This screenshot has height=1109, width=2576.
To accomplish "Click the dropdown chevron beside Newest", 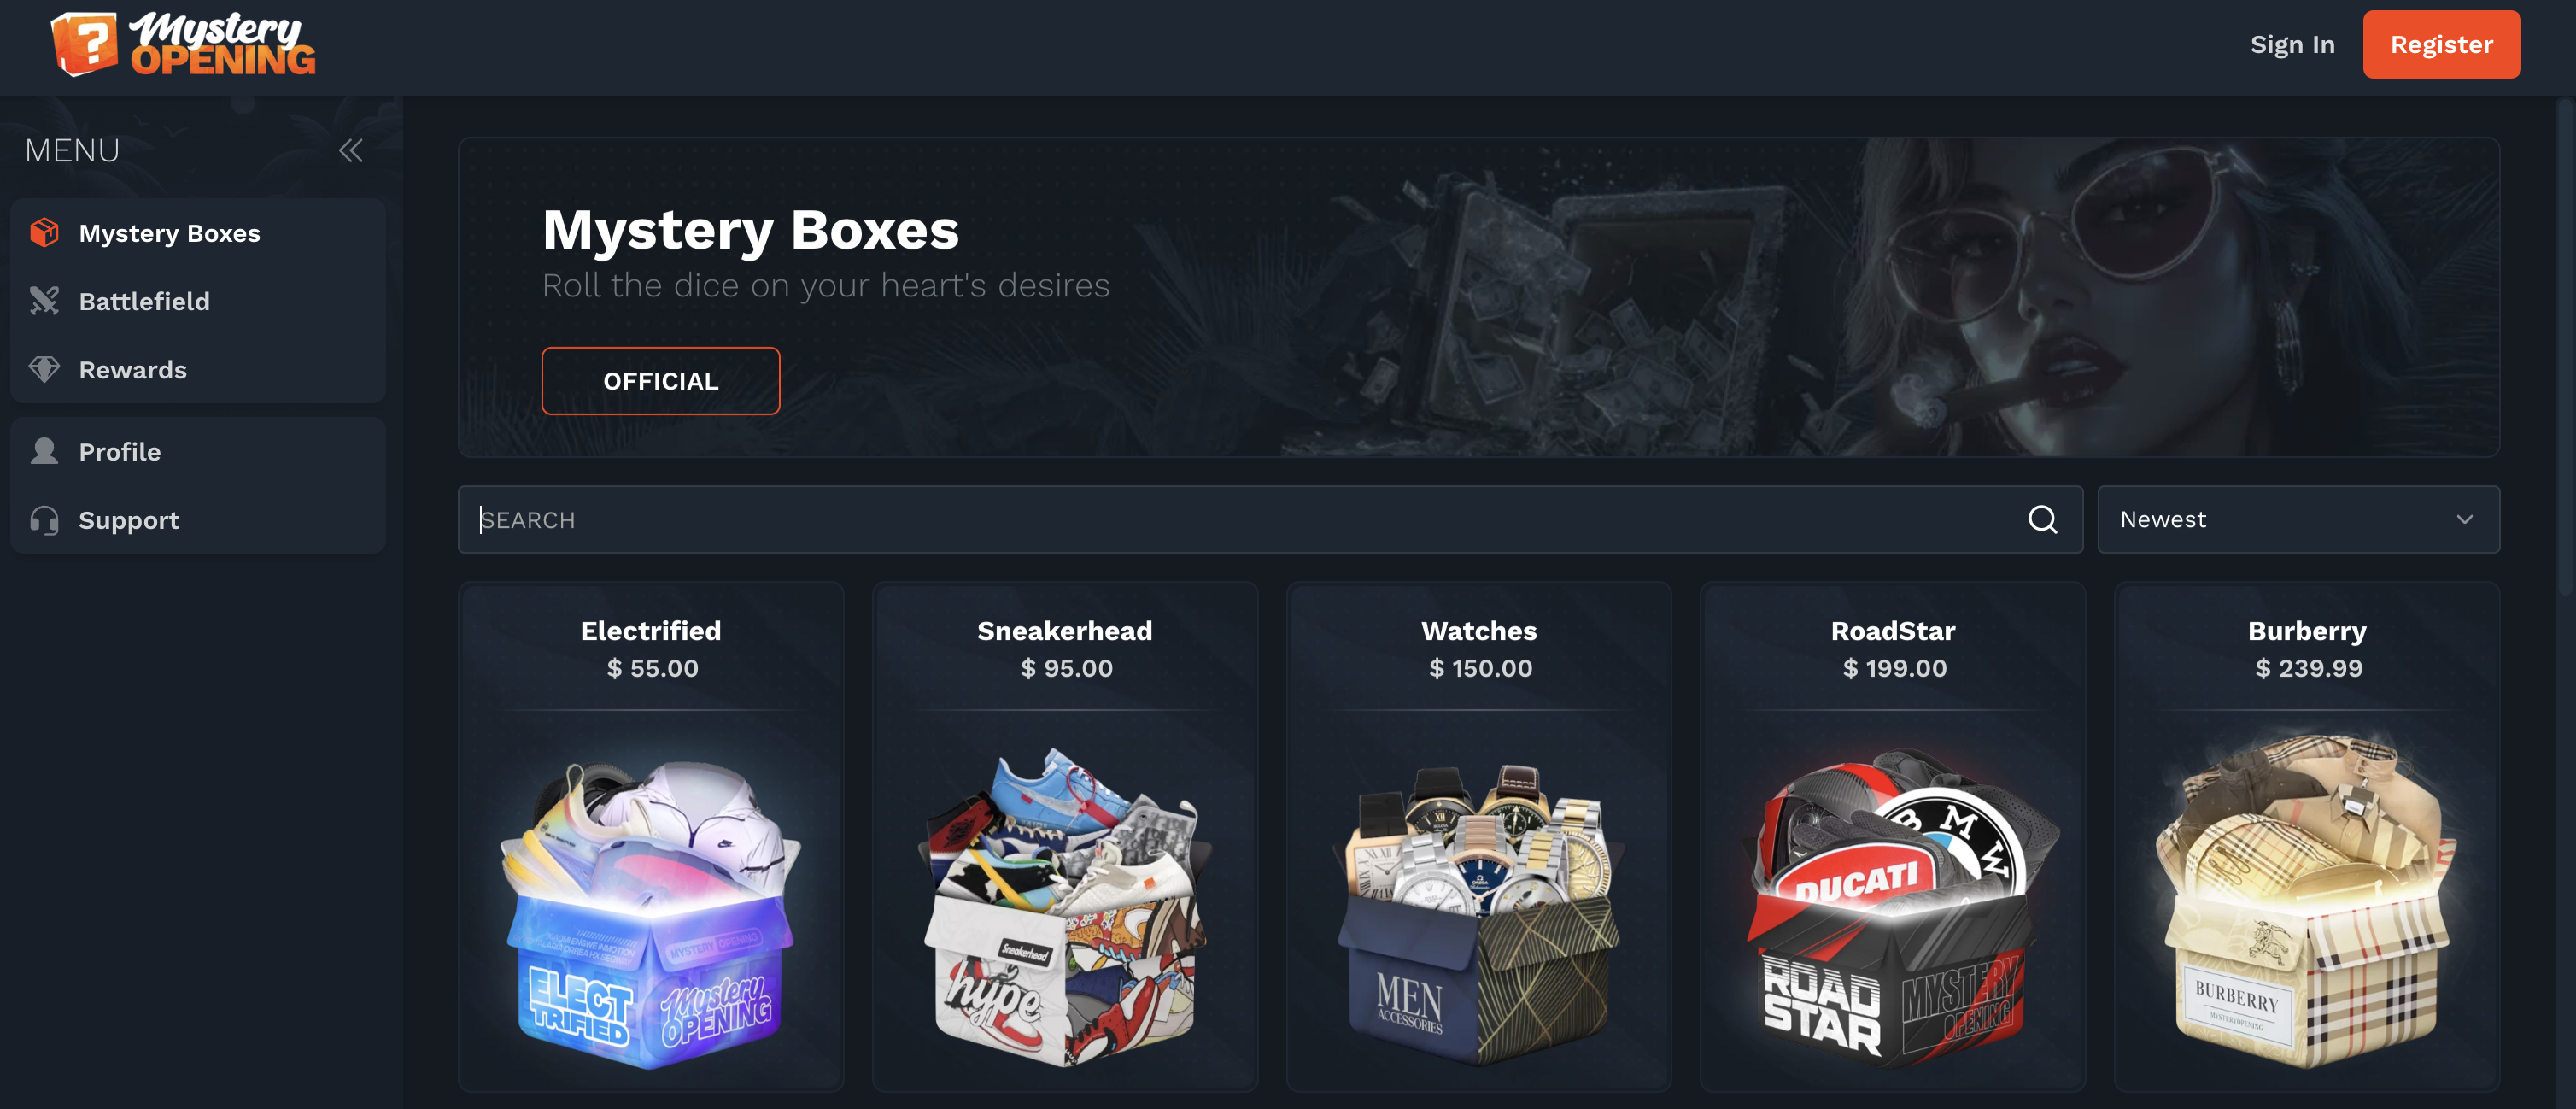I will pyautogui.click(x=2464, y=519).
